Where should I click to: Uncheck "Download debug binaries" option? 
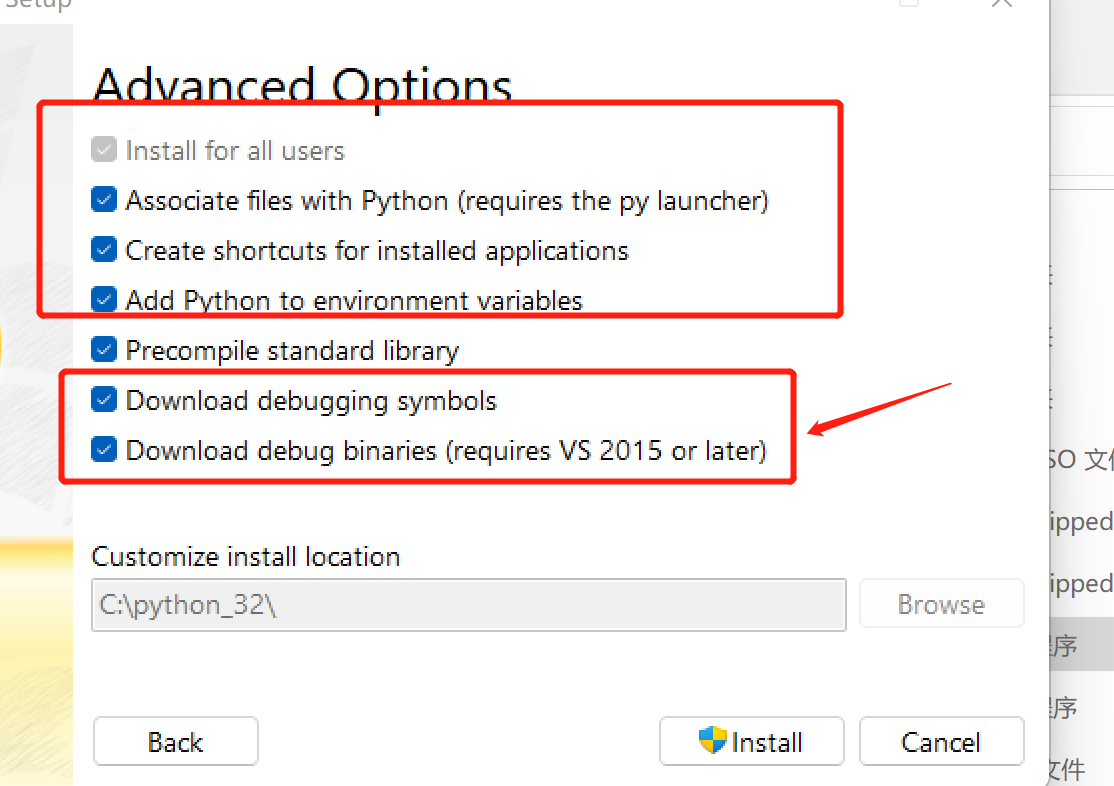(104, 449)
